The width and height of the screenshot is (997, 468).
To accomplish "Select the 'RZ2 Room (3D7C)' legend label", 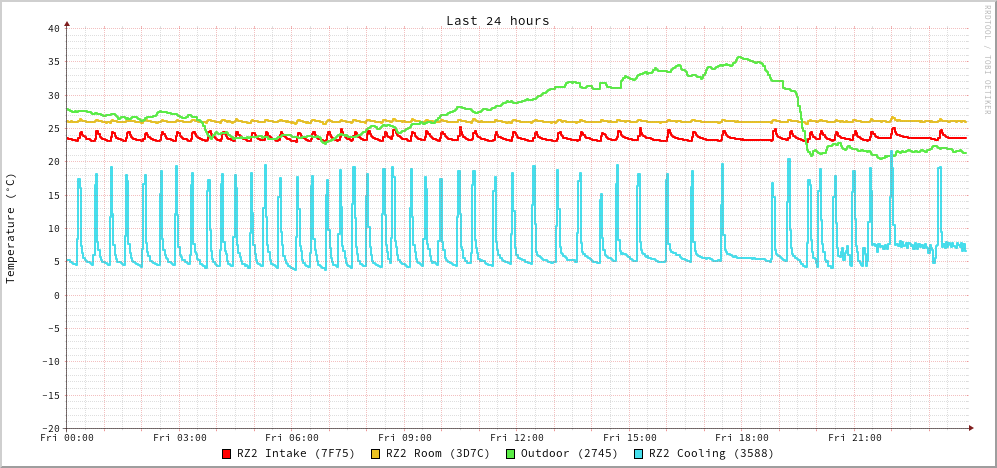I will (x=438, y=454).
